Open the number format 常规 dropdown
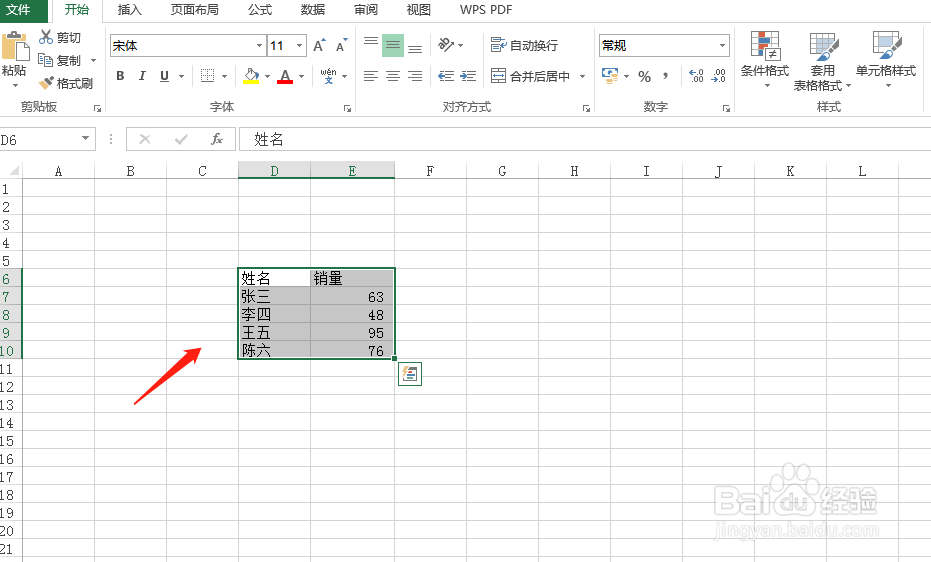931x562 pixels. (722, 46)
